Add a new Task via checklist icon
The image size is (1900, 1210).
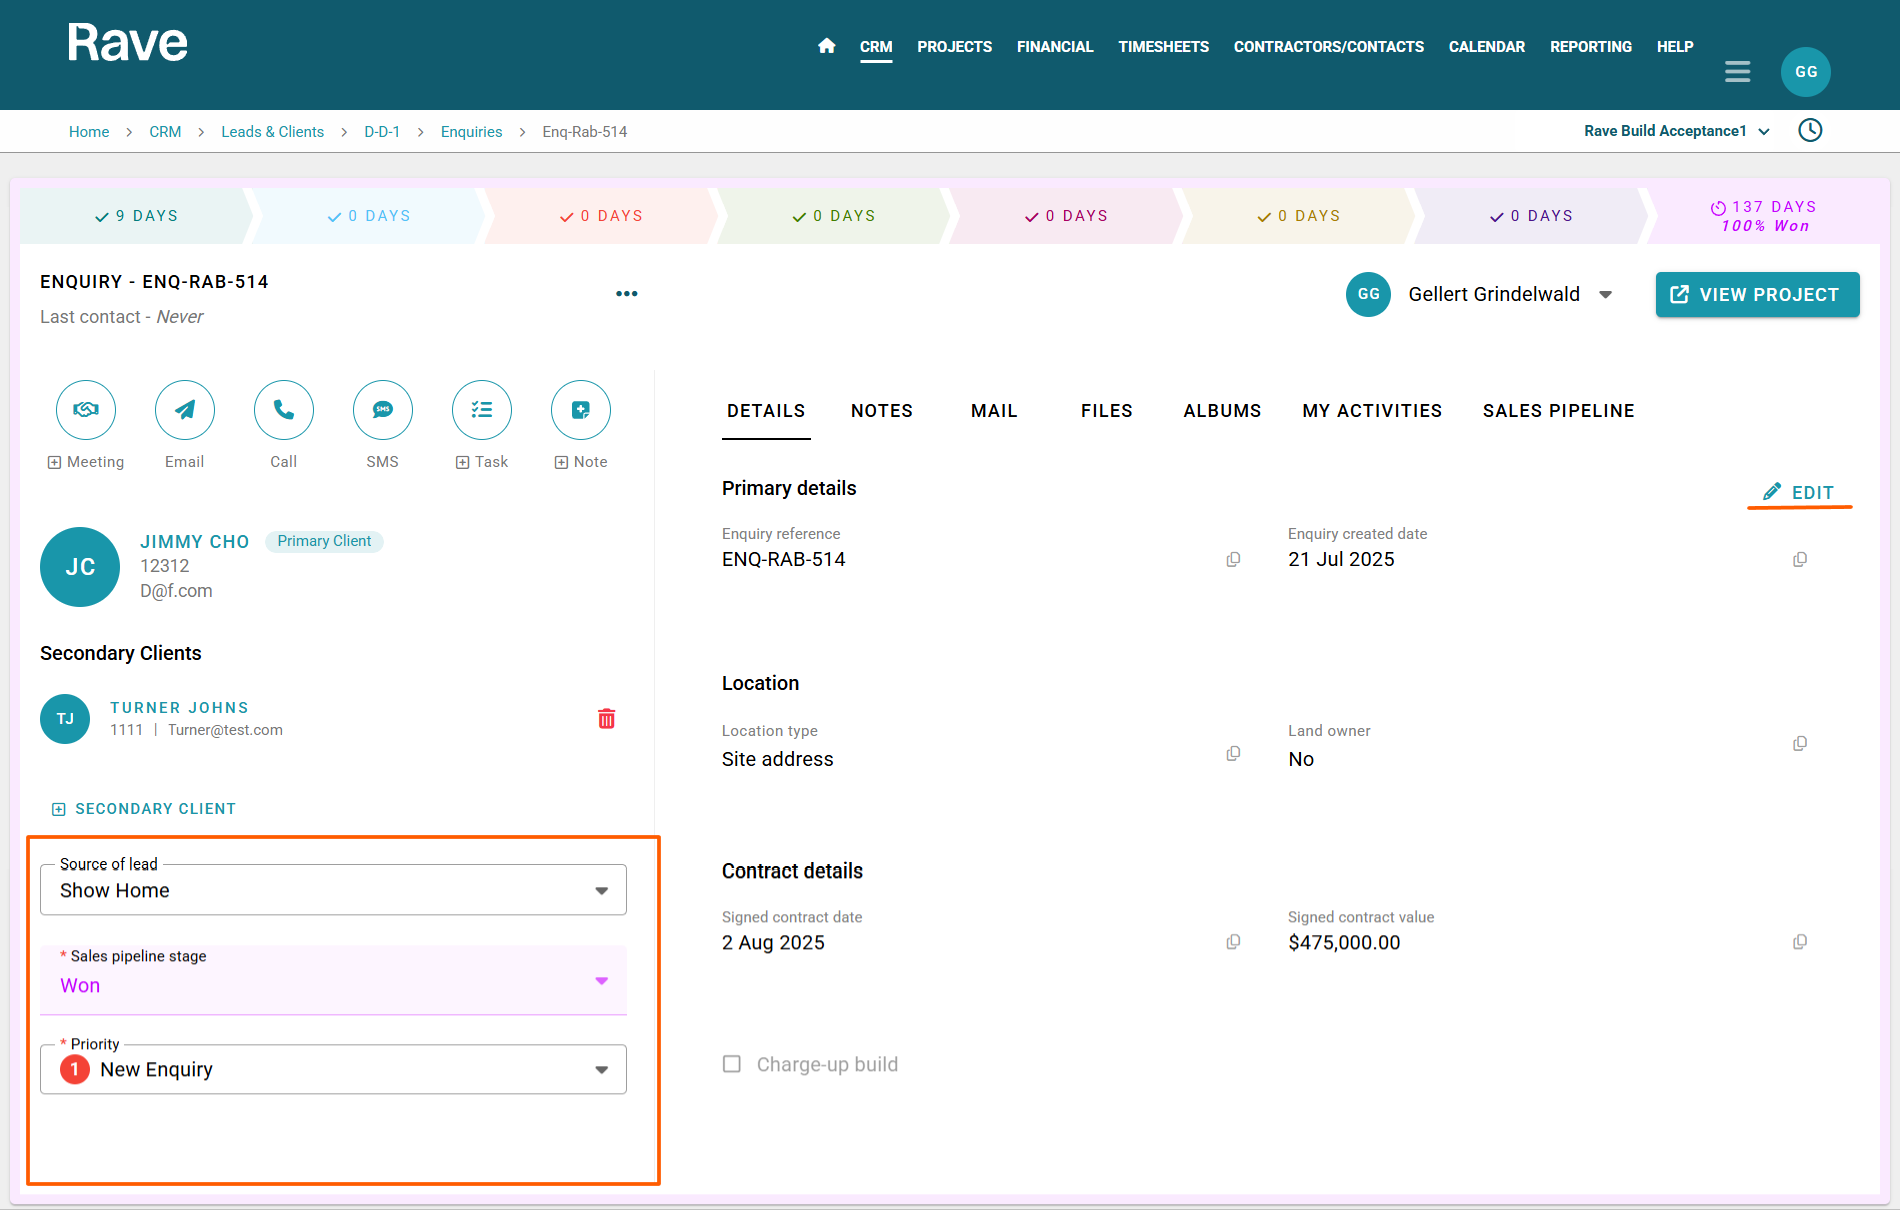(x=482, y=410)
